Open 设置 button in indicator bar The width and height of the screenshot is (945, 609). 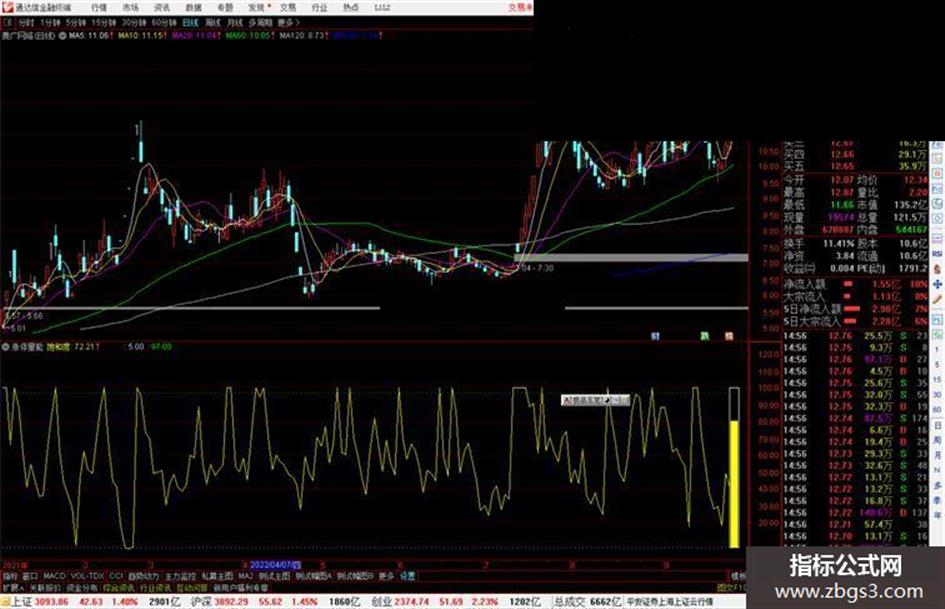(408, 576)
